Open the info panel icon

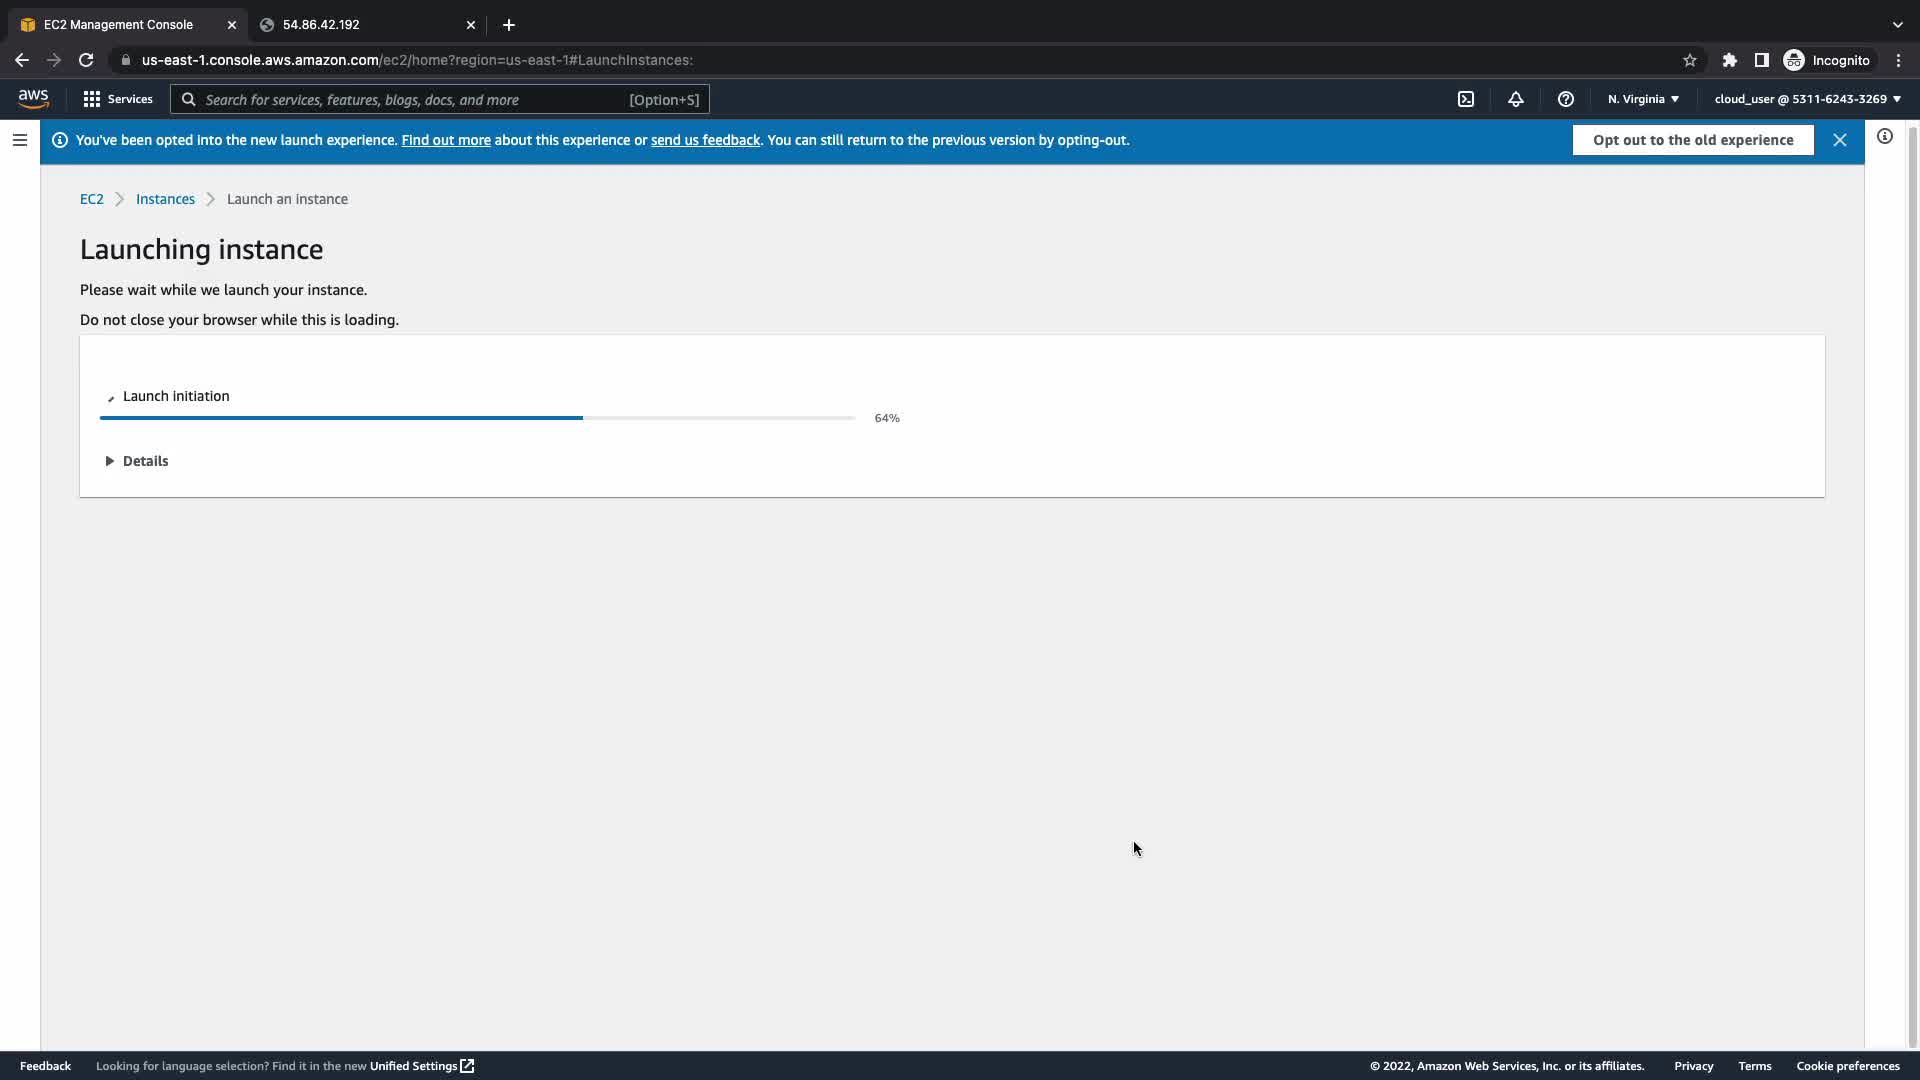point(1885,137)
